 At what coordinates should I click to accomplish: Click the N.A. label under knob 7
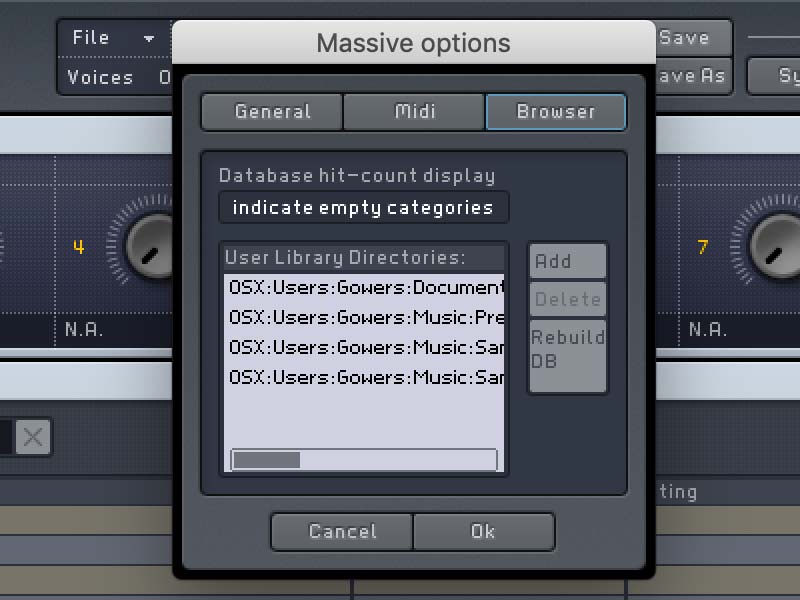click(708, 330)
